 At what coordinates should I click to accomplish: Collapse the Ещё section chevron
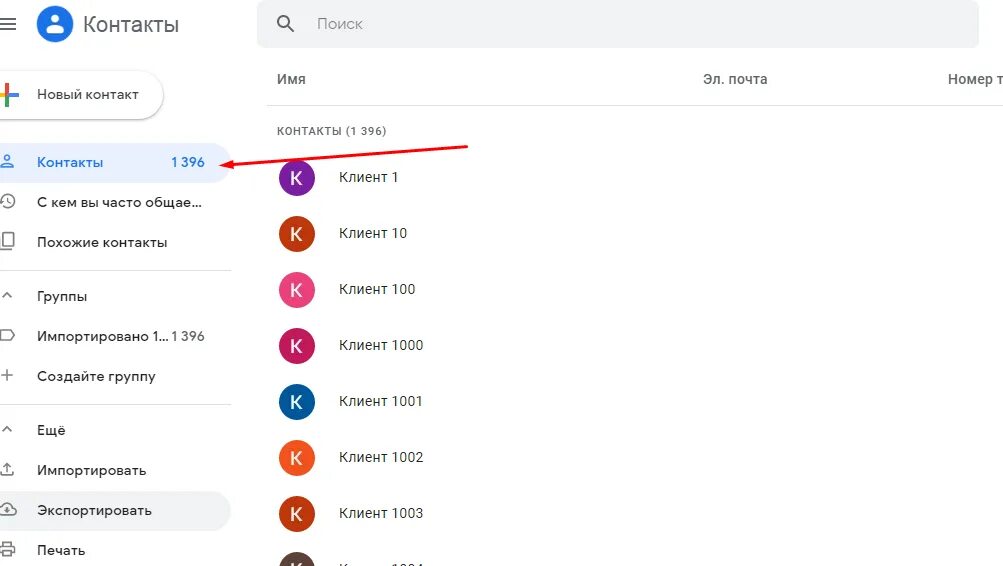click(8, 430)
